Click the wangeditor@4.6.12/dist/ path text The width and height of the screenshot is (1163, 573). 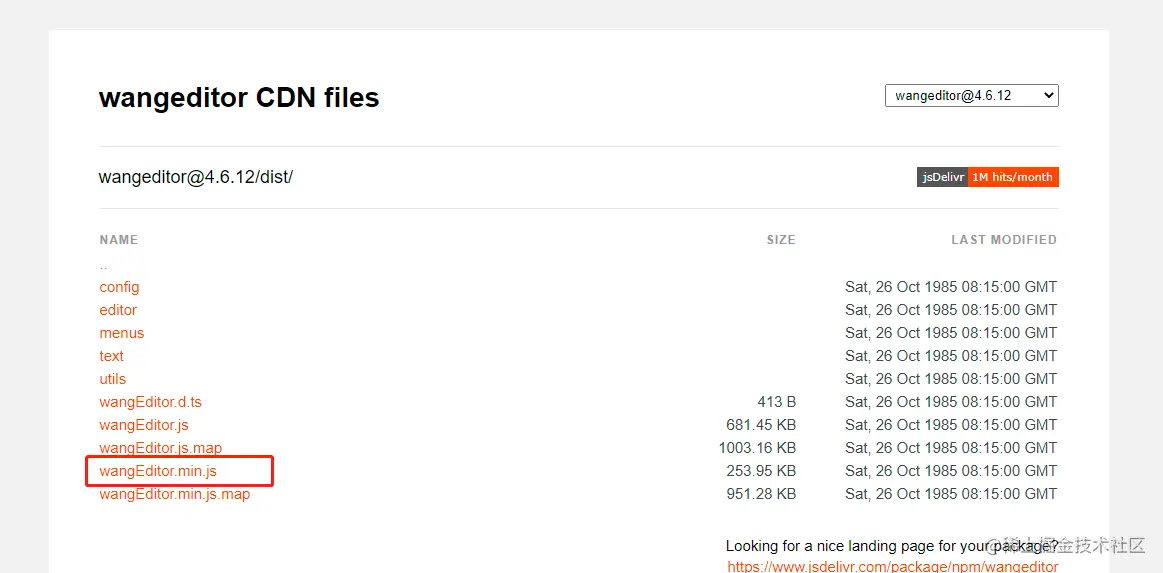tap(196, 178)
